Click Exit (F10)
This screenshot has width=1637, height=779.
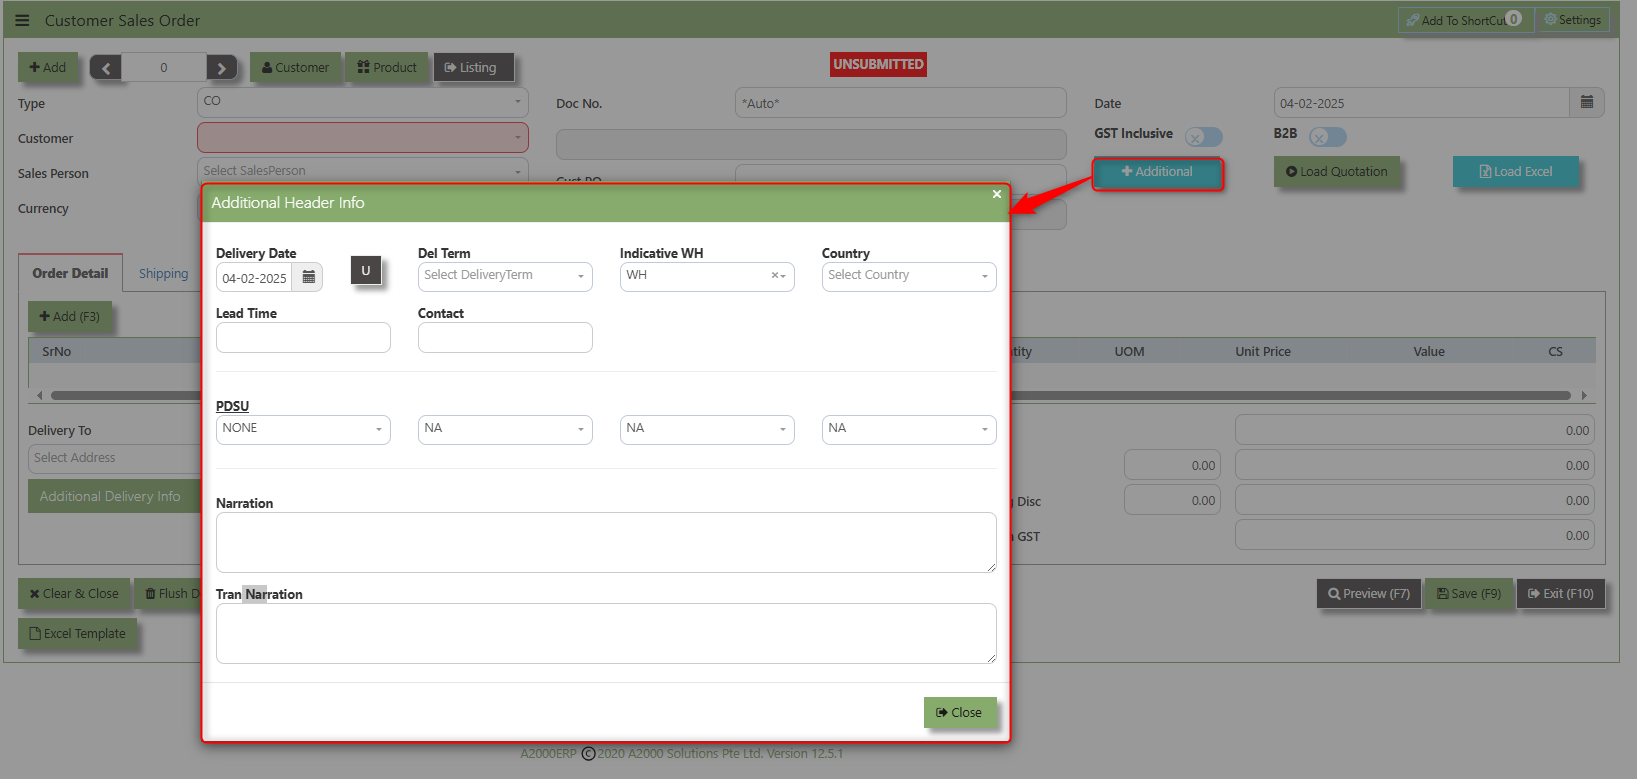1561,593
